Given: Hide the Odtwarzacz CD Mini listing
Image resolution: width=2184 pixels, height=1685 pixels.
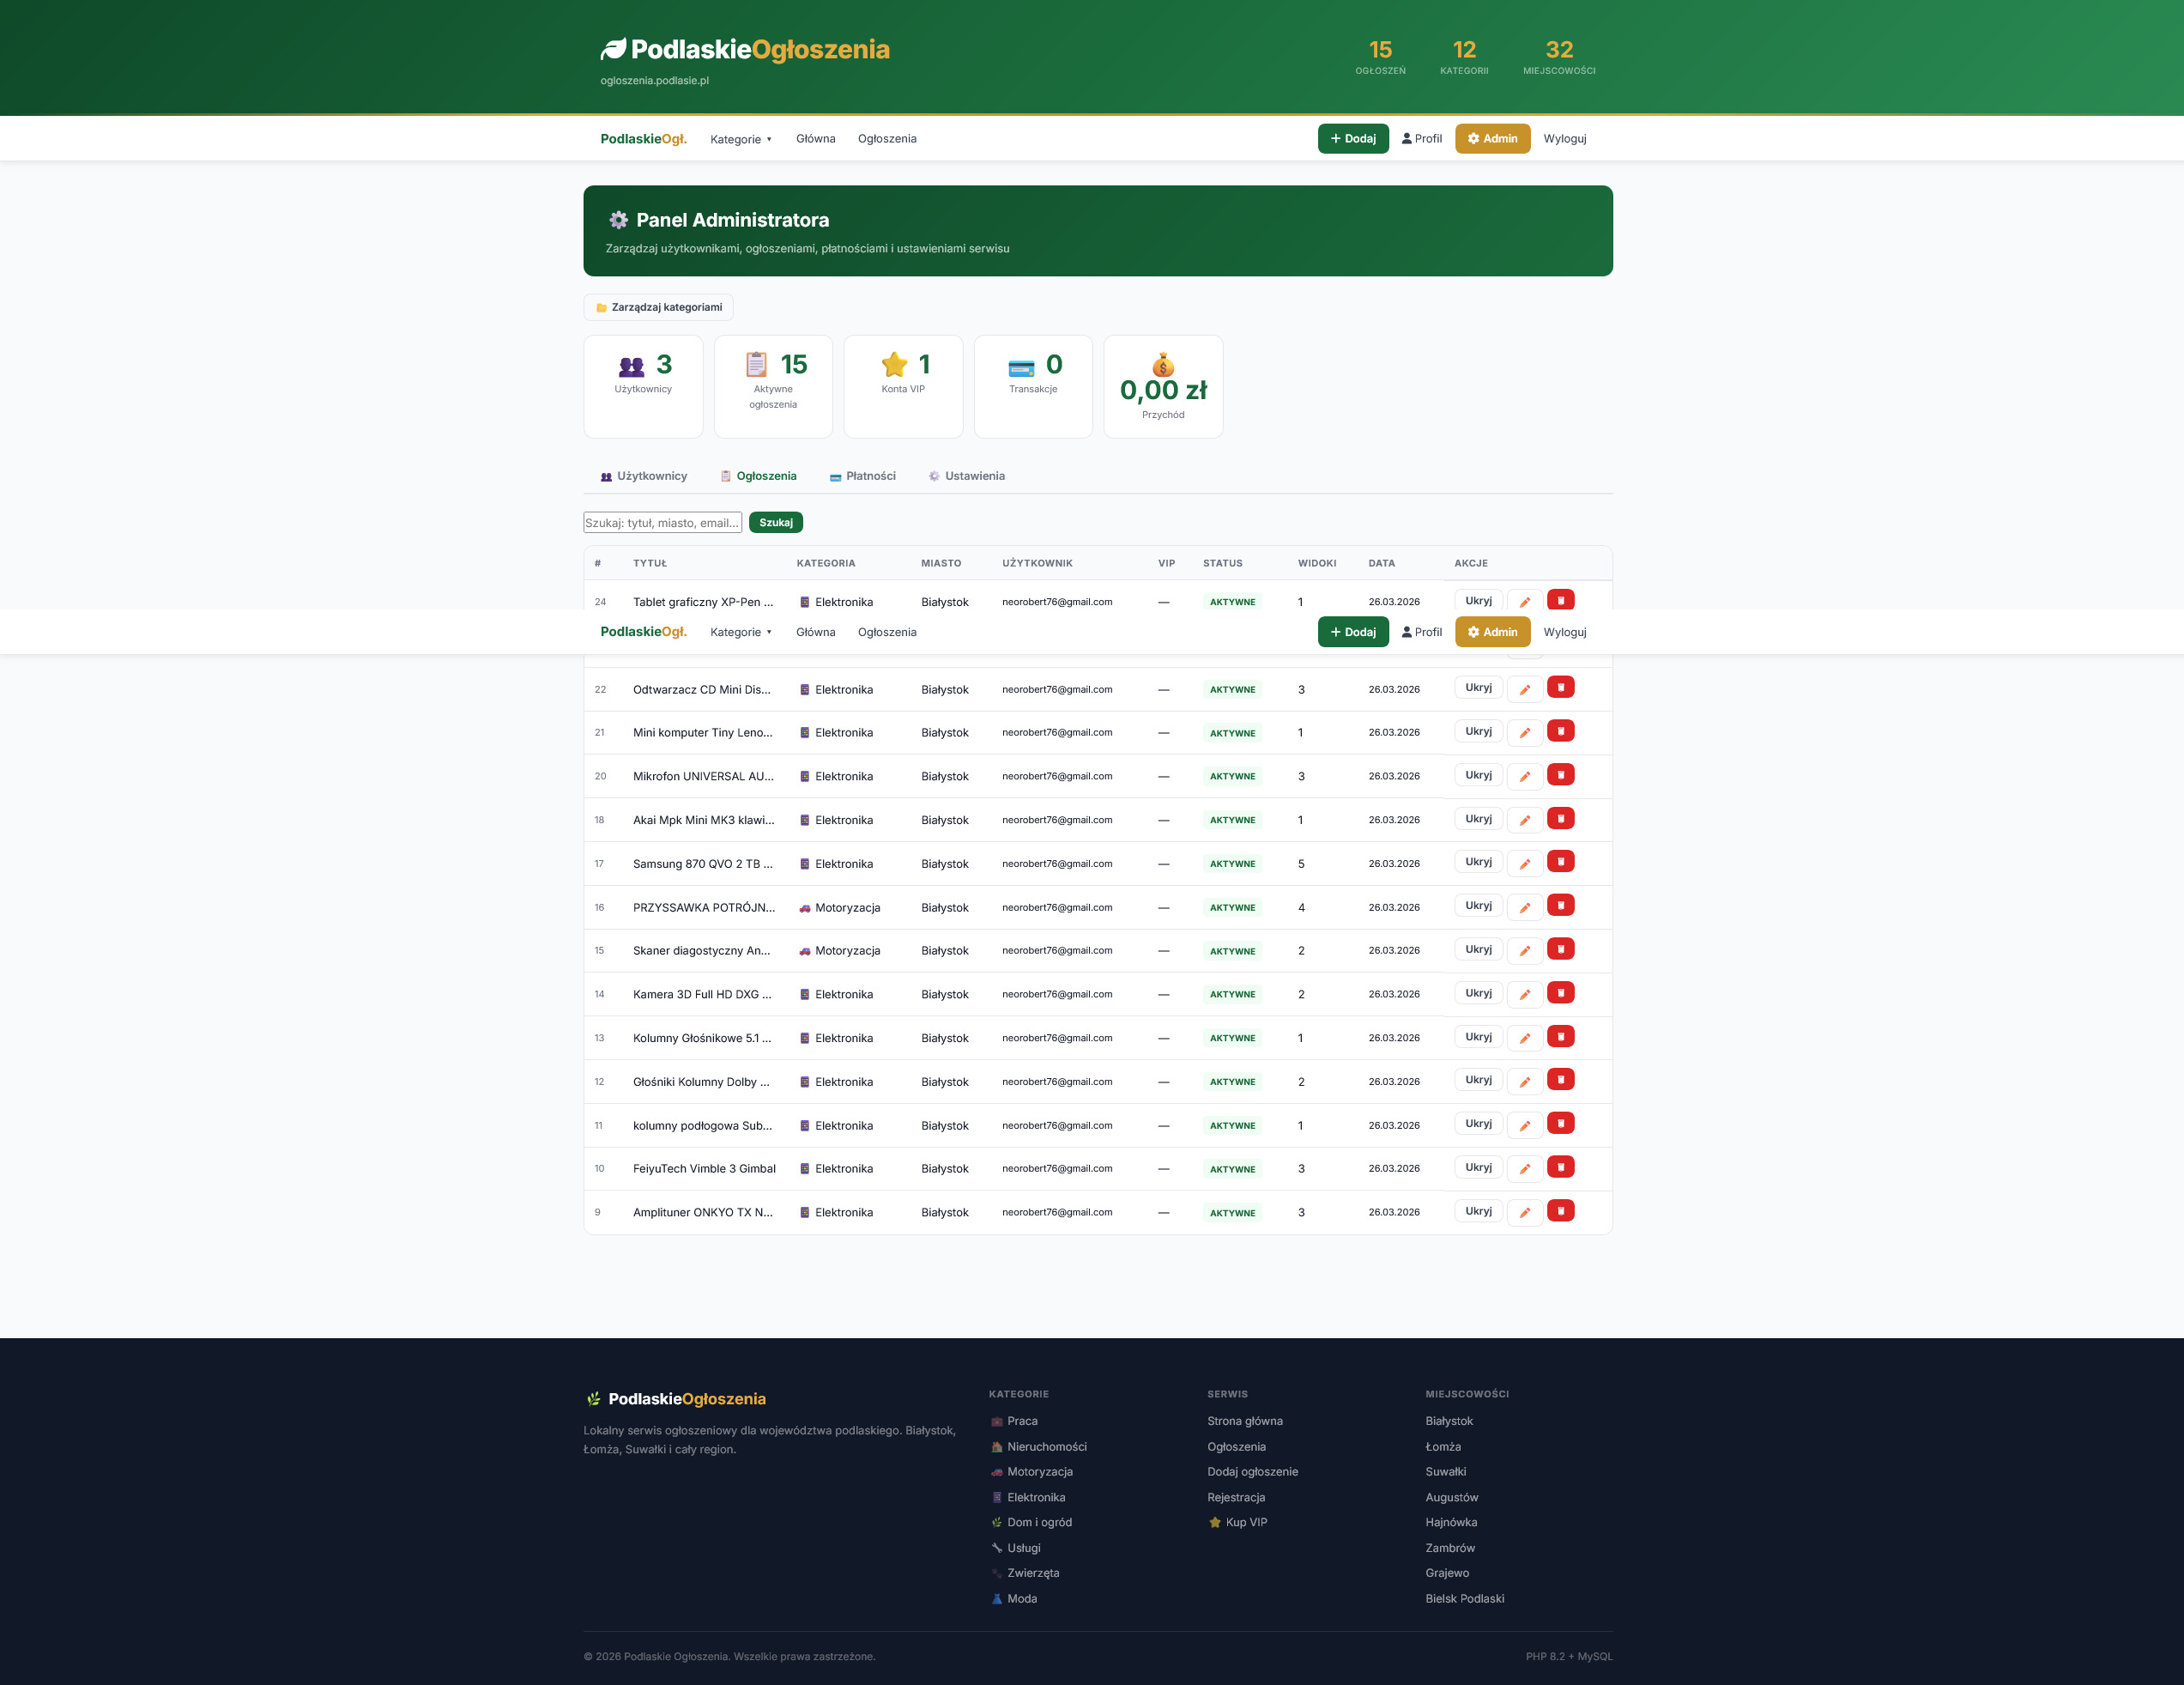Looking at the screenshot, I should coord(1477,688).
